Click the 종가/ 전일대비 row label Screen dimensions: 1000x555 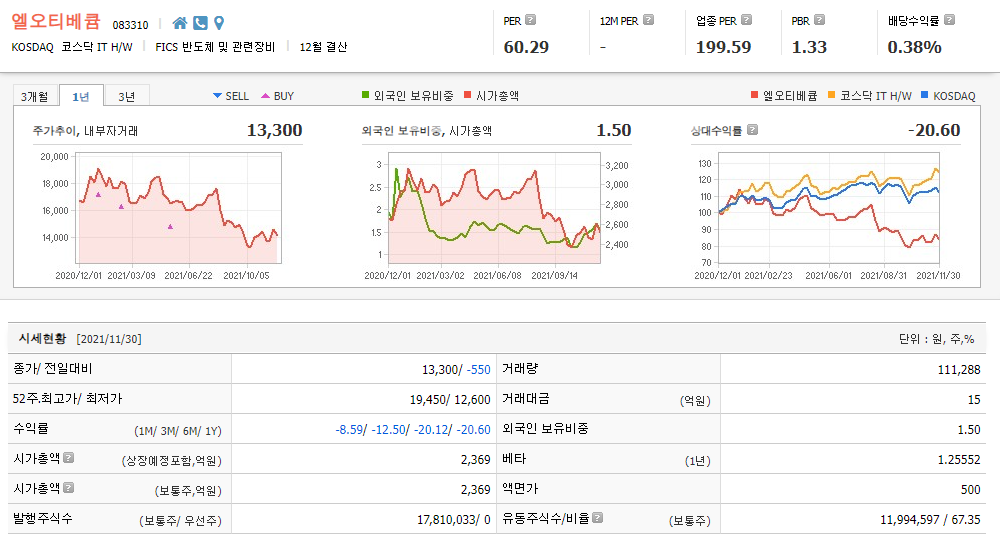pos(53,369)
